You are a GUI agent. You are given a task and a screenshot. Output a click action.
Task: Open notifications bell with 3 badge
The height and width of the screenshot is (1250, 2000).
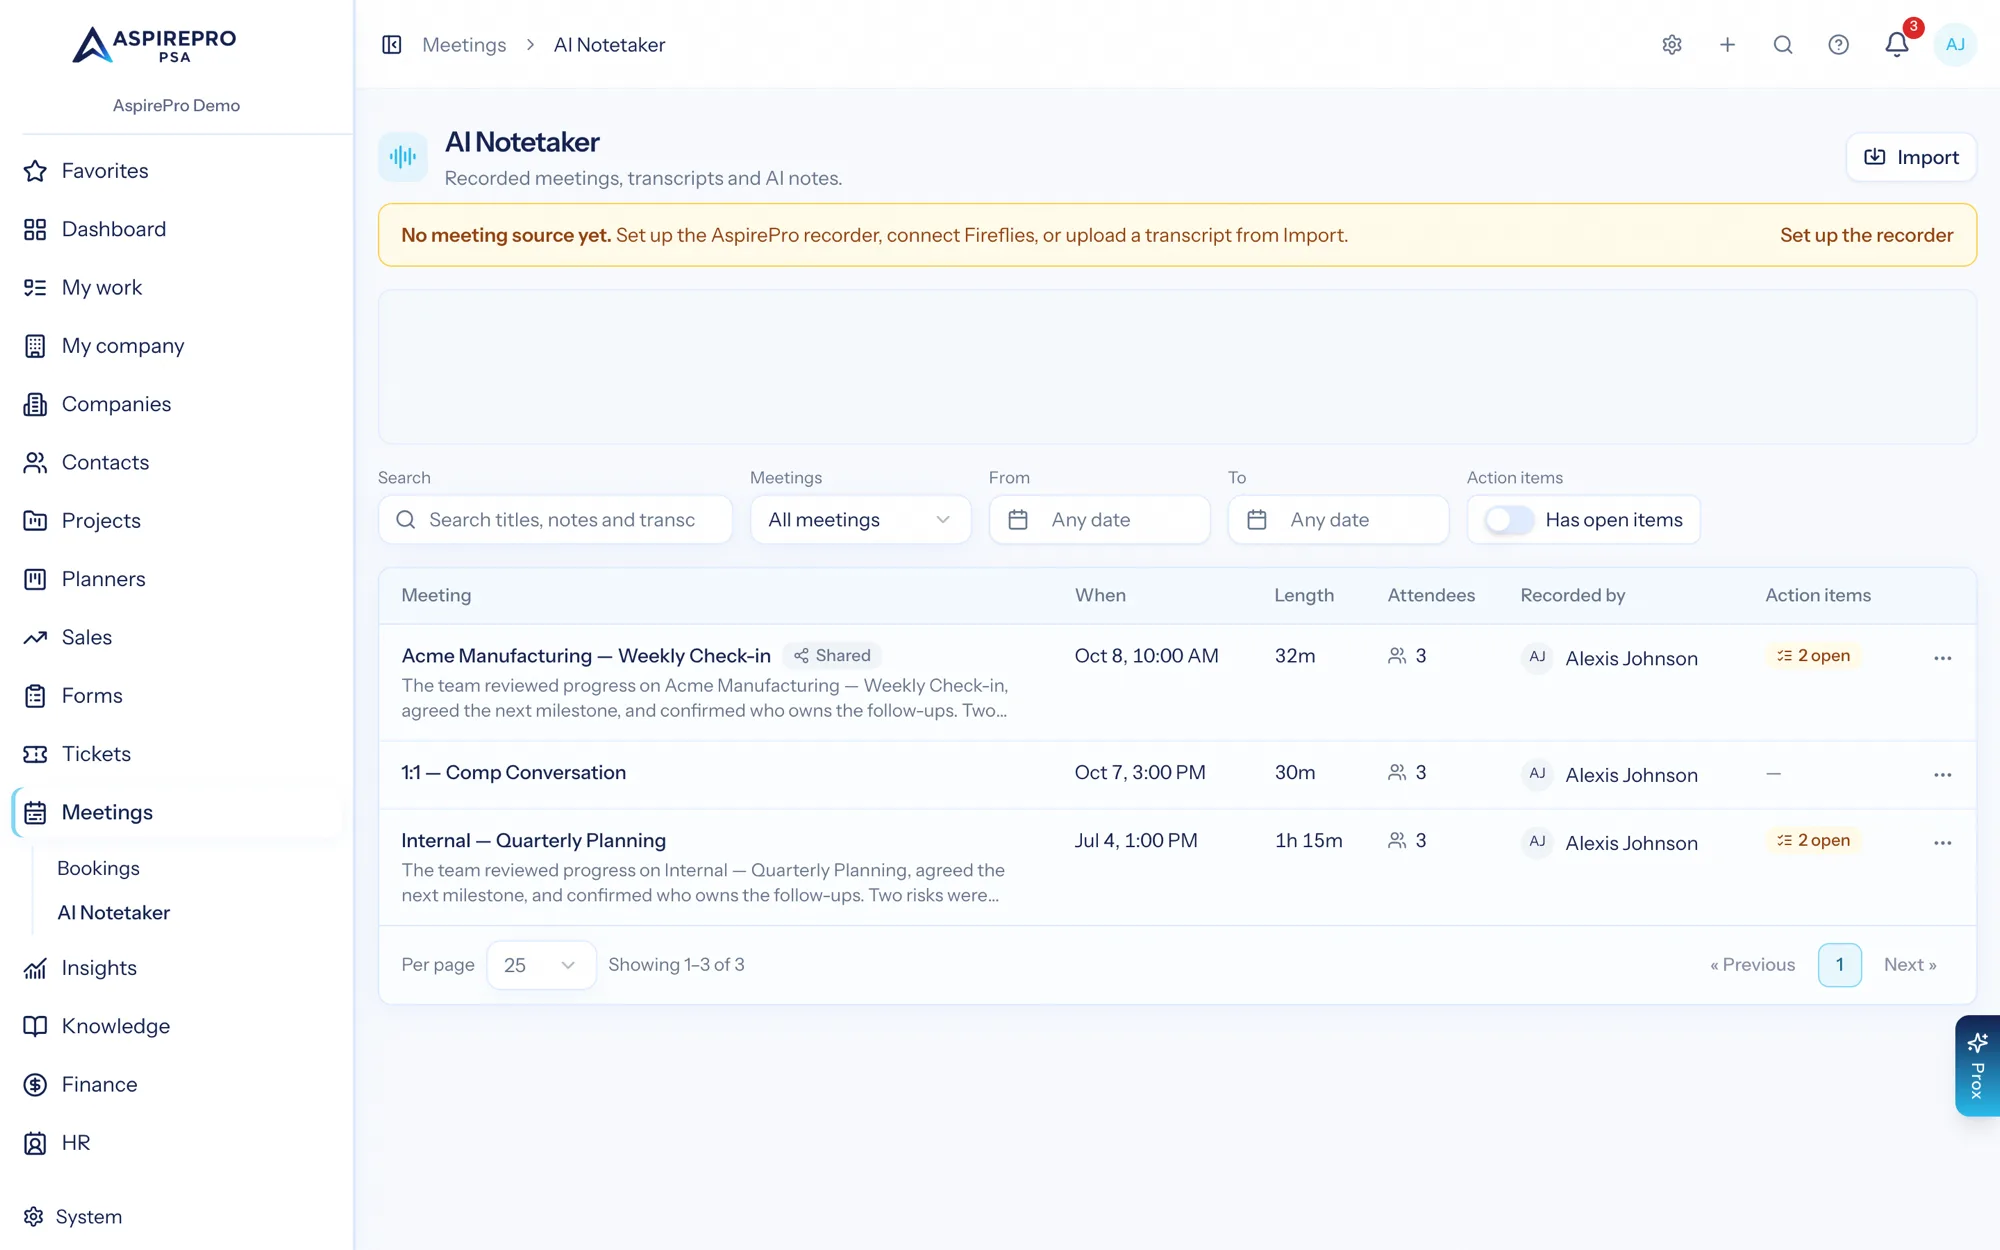point(1897,45)
